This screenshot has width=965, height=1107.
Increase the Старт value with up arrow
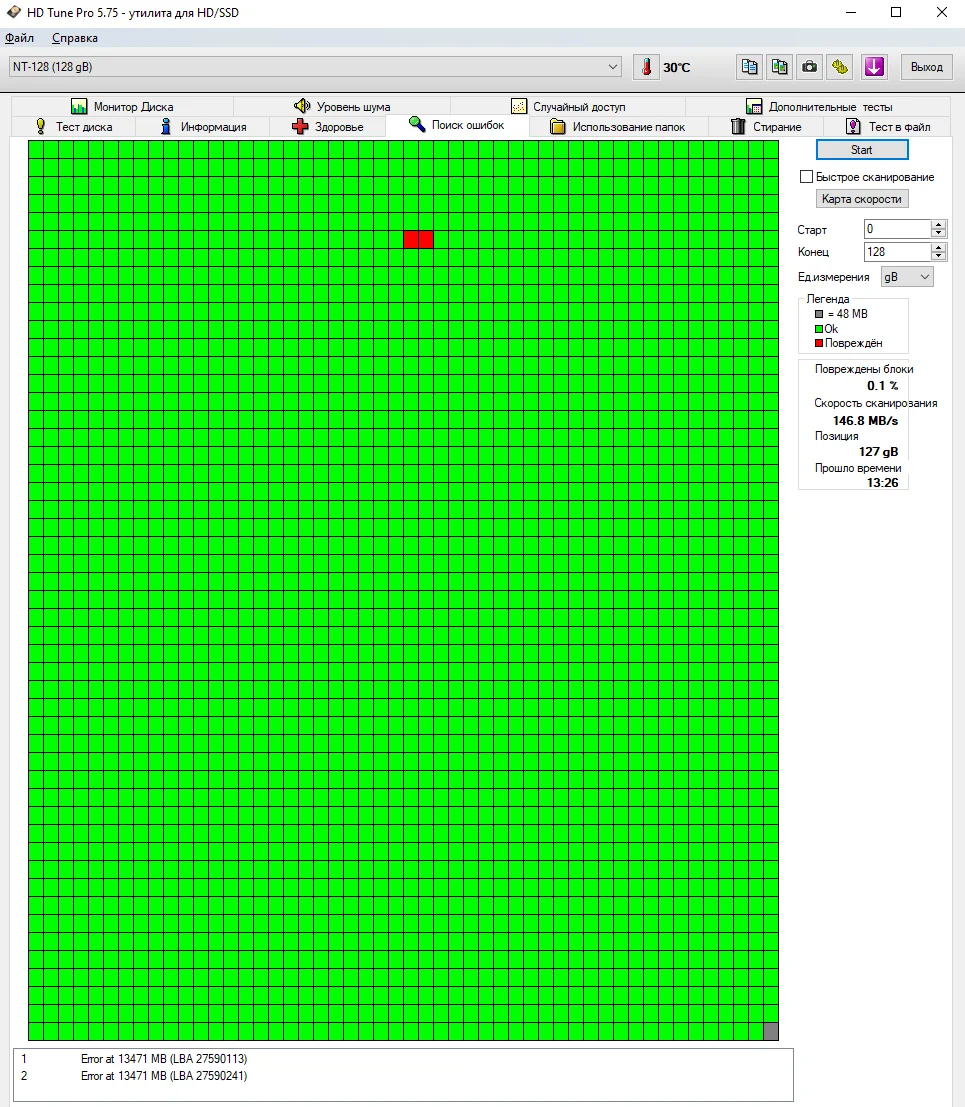(938, 225)
